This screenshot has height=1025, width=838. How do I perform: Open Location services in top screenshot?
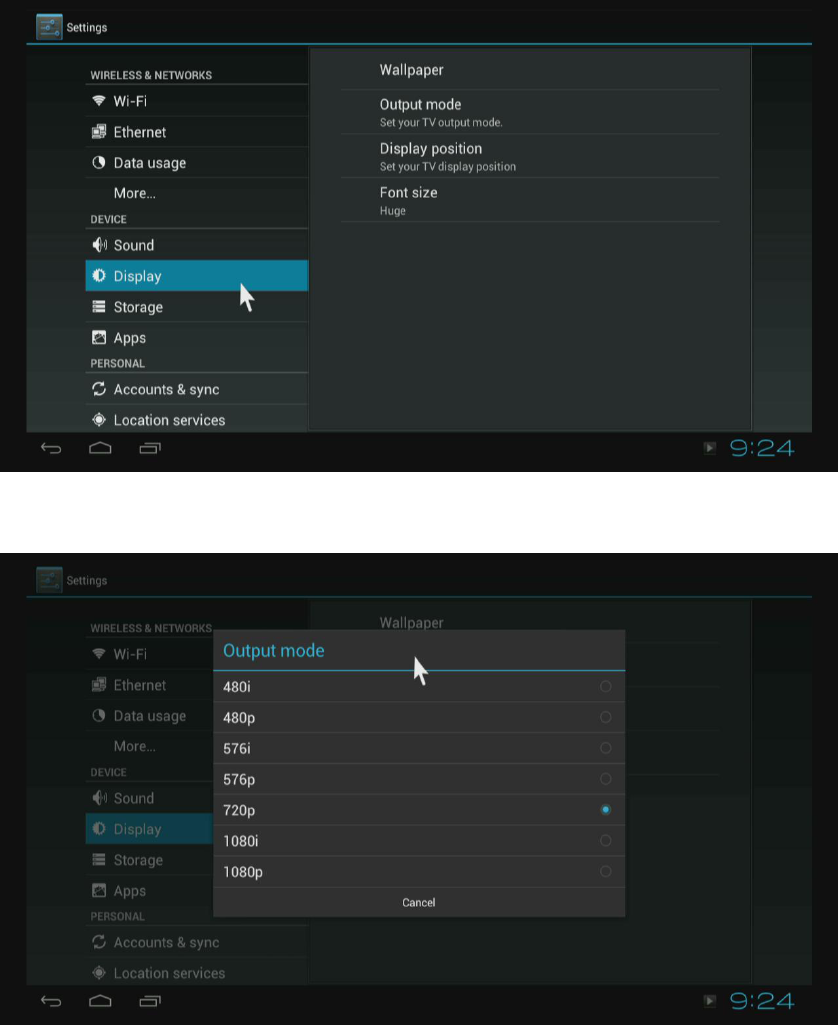point(197,420)
